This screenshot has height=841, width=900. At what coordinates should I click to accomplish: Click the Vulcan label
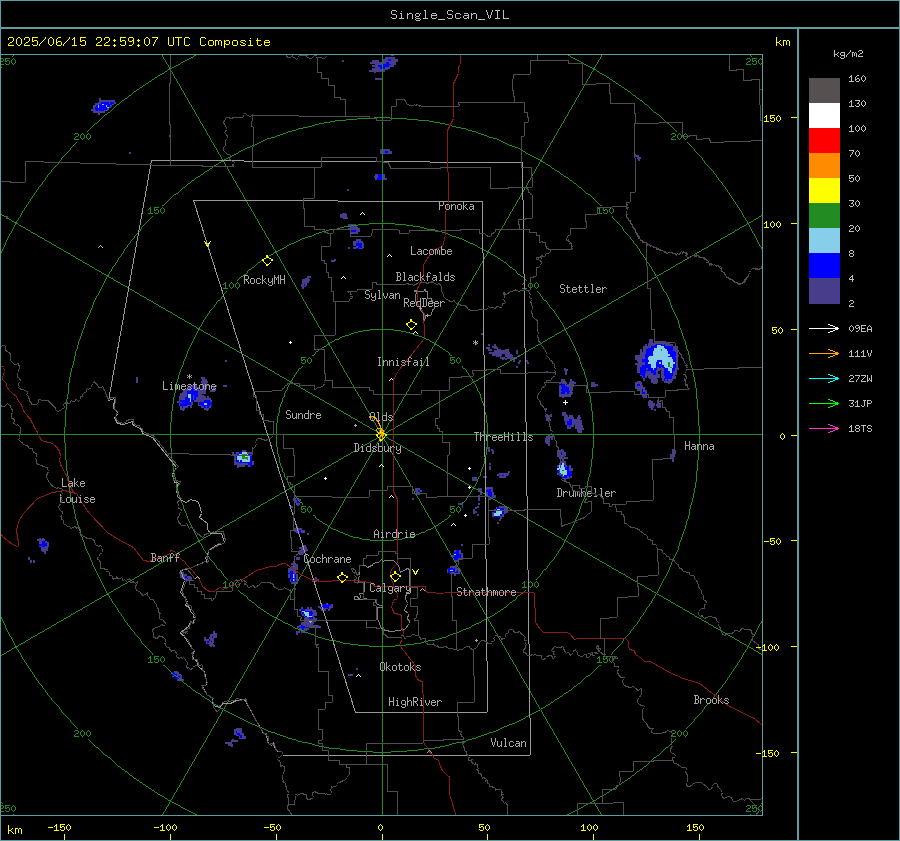tap(508, 743)
